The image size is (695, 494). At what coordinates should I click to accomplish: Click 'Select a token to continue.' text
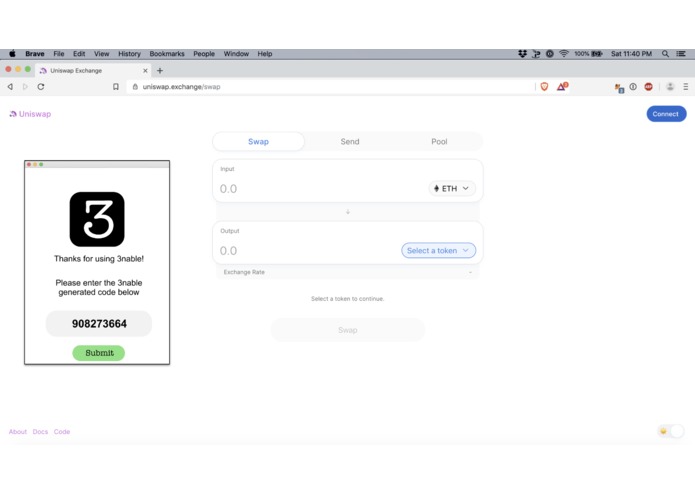pos(348,299)
